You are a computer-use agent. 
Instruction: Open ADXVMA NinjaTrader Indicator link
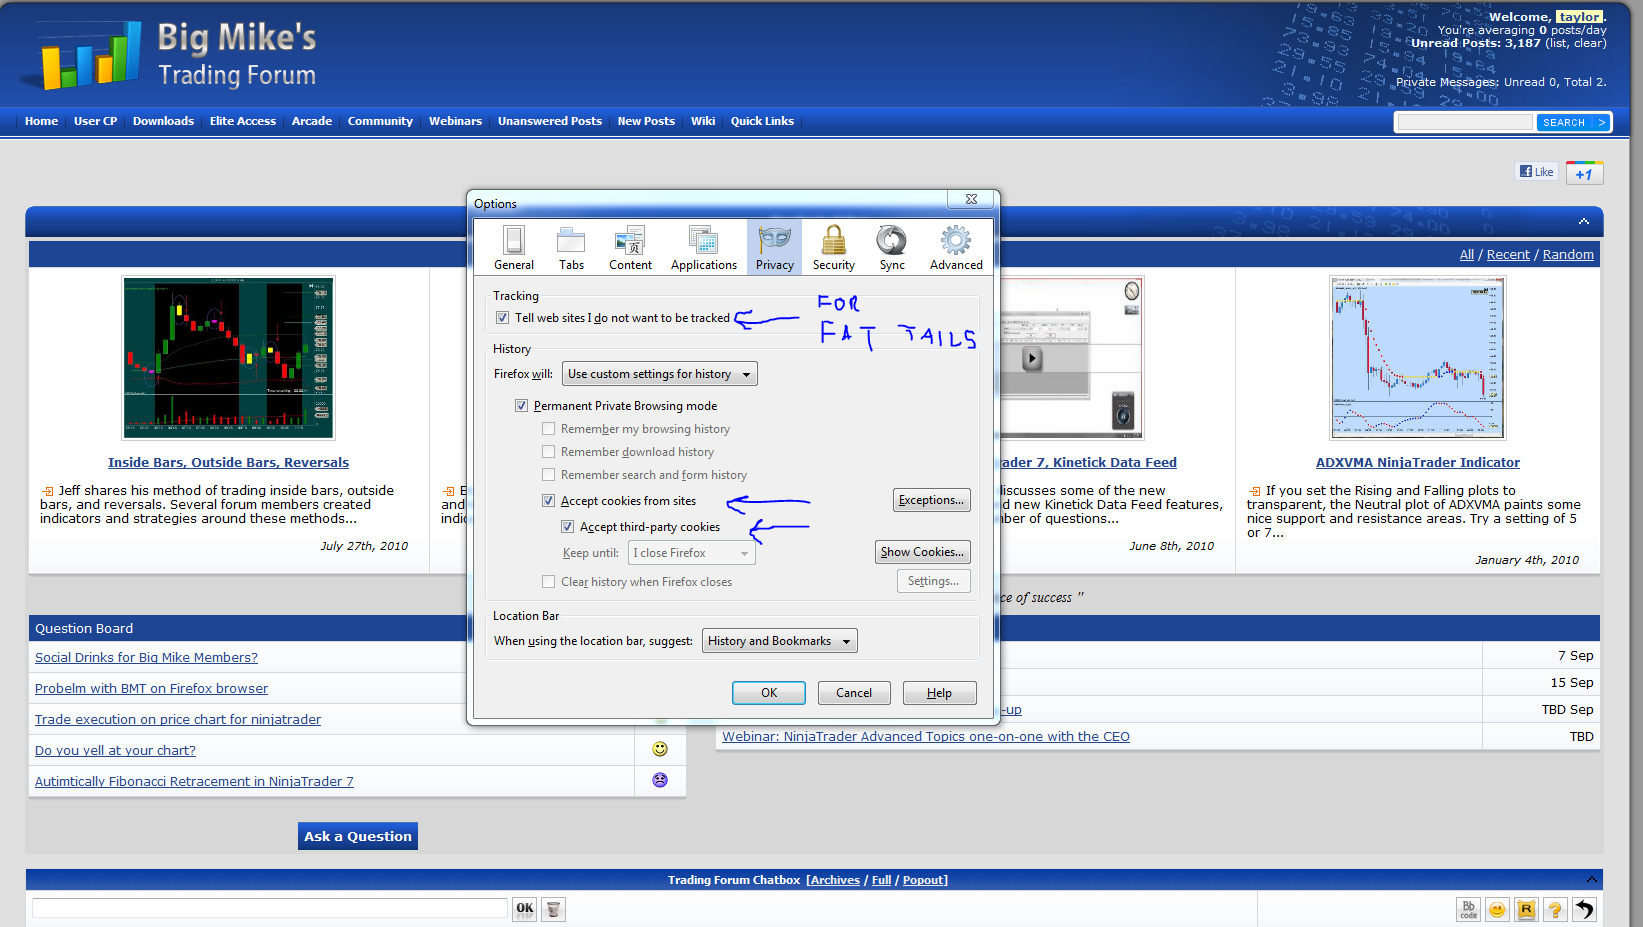[1417, 462]
